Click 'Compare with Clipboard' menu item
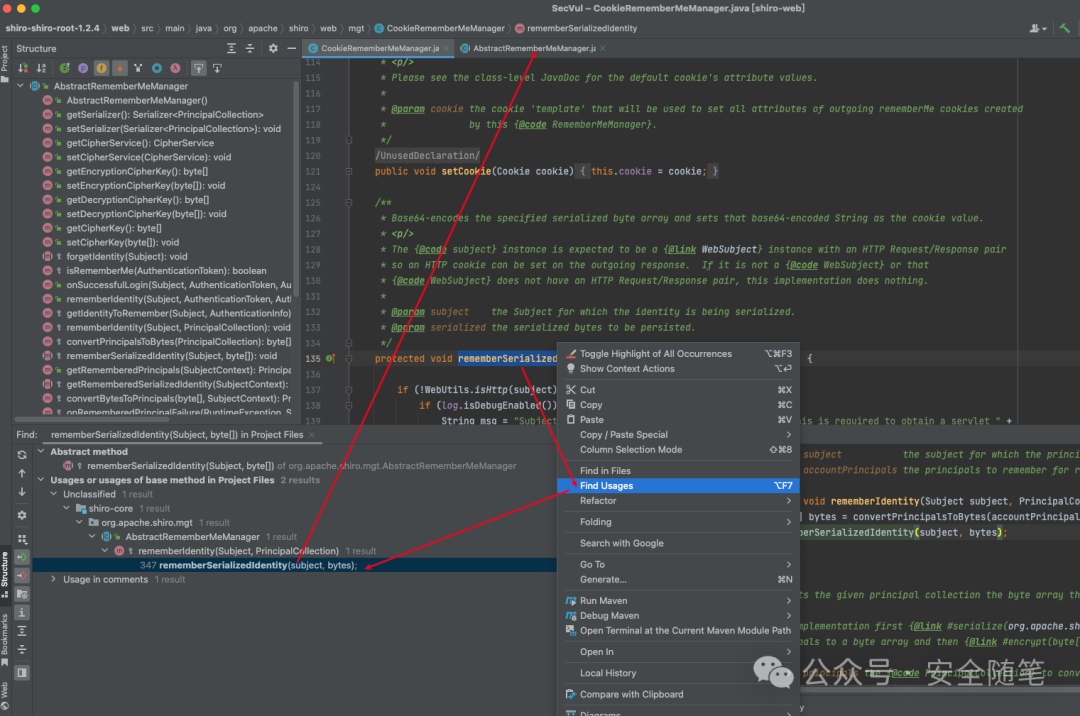 (678, 695)
